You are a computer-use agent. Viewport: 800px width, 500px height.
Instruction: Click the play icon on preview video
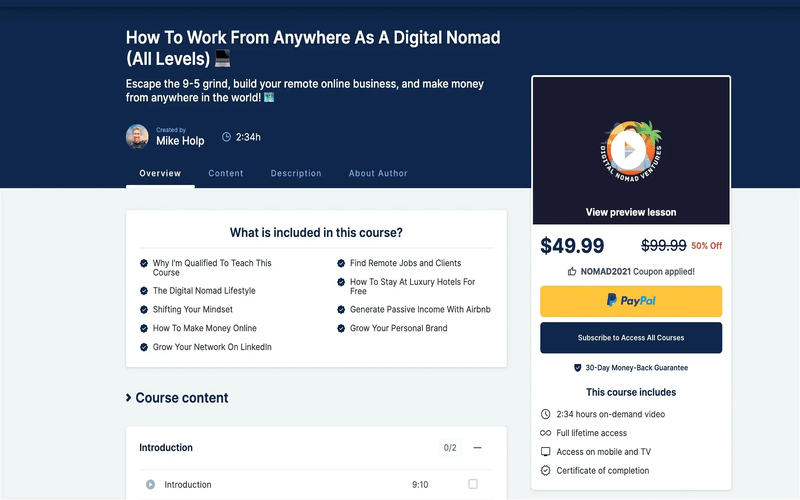tap(629, 151)
